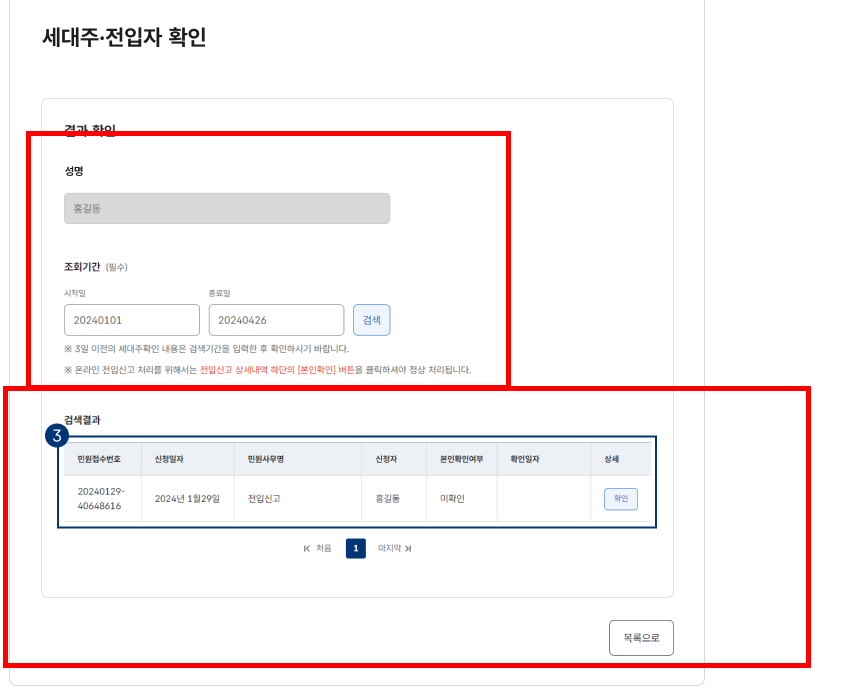This screenshot has width=862, height=692.
Task: Click the 확인 button in the 상세 column
Action: (620, 497)
